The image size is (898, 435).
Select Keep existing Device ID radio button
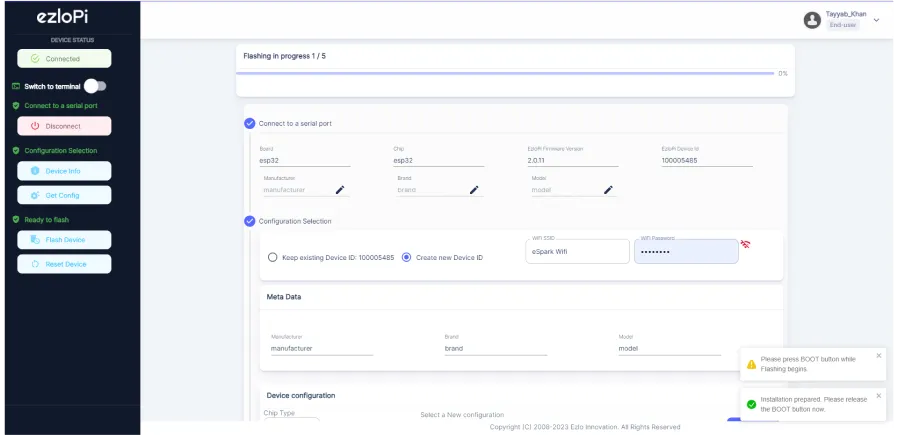(x=273, y=258)
